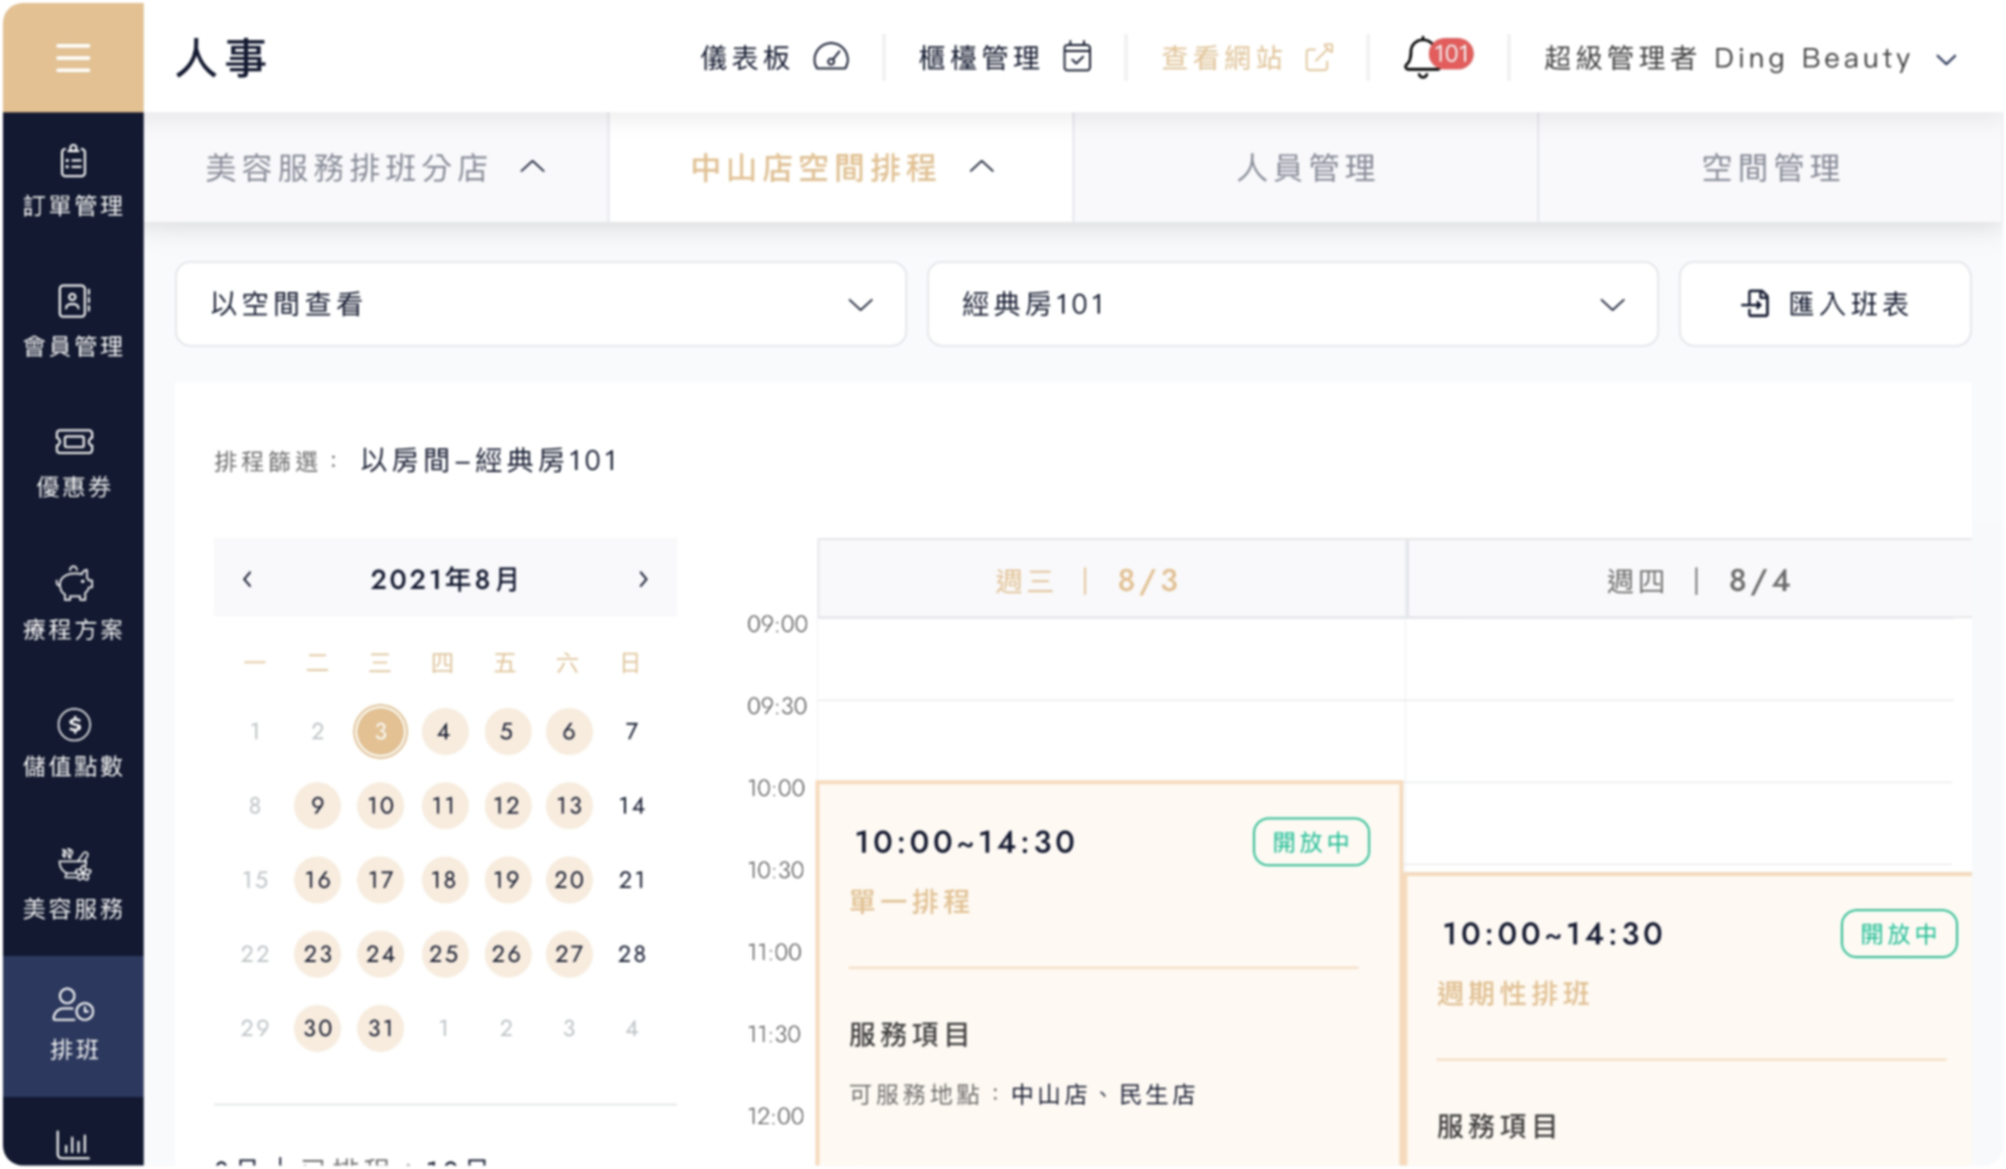Screen dimensions: 2006x1169
Task: Open the 以空間查看 dropdown
Action: tap(541, 304)
